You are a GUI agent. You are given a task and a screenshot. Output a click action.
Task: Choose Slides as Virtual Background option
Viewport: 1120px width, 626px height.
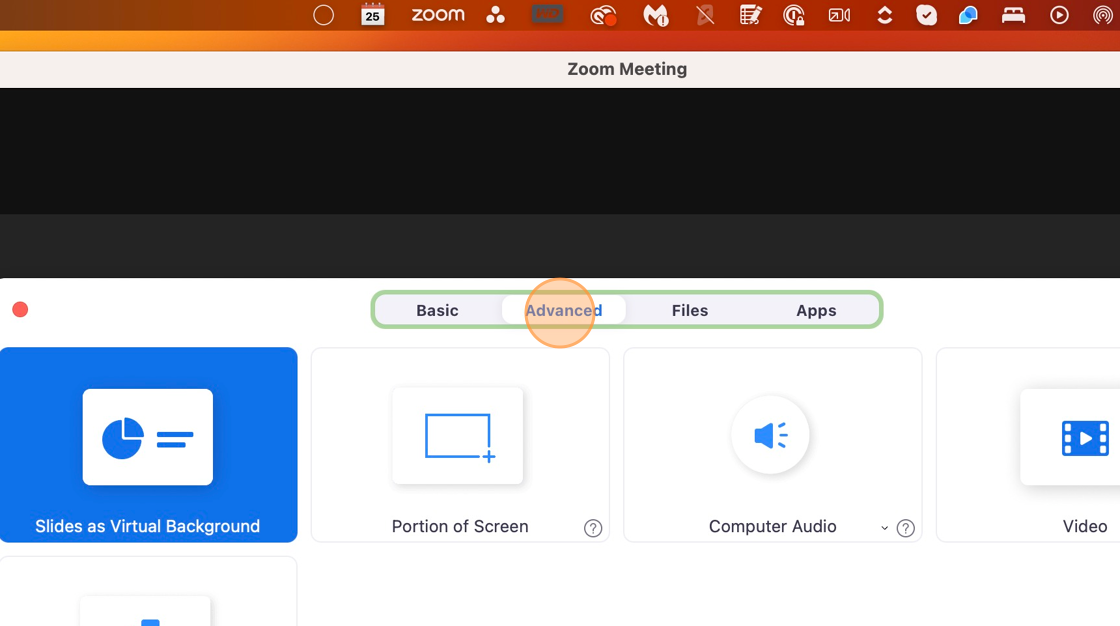coord(148,444)
